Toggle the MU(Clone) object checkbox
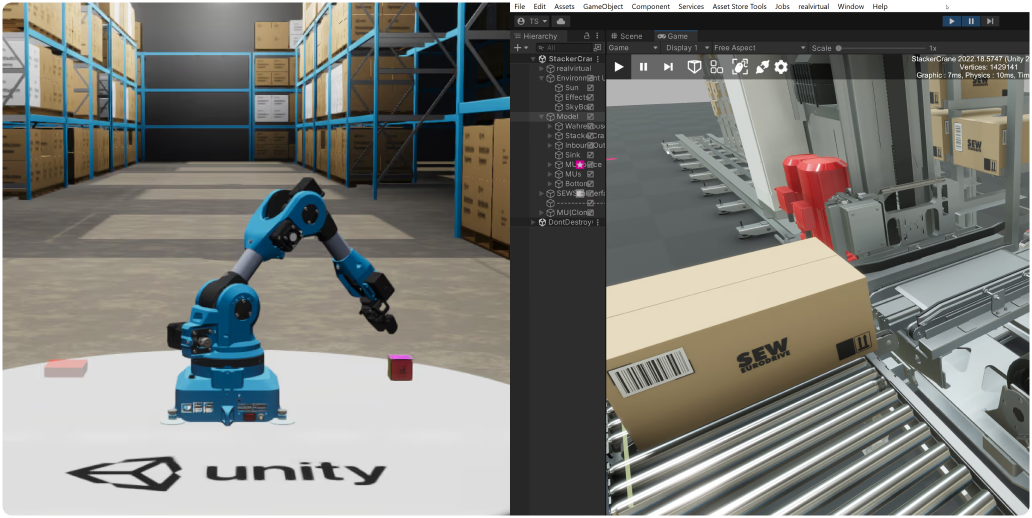The width and height of the screenshot is (1032, 518). coord(590,213)
